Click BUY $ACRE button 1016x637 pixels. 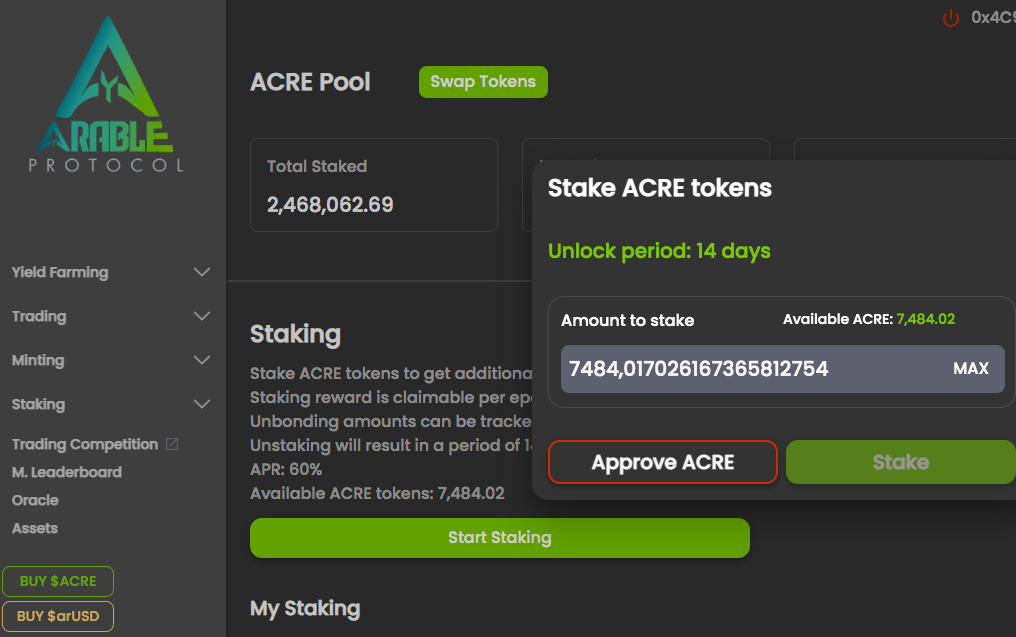tap(58, 581)
